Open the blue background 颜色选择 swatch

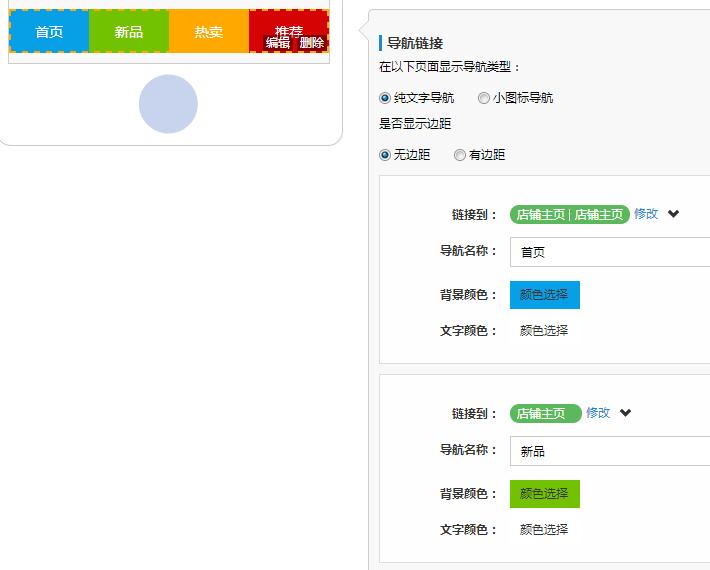pyautogui.click(x=544, y=295)
